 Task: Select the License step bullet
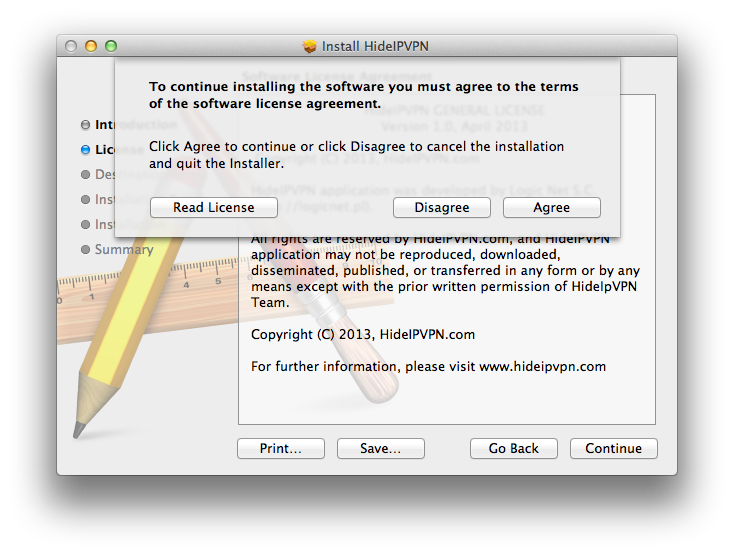pos(85,149)
